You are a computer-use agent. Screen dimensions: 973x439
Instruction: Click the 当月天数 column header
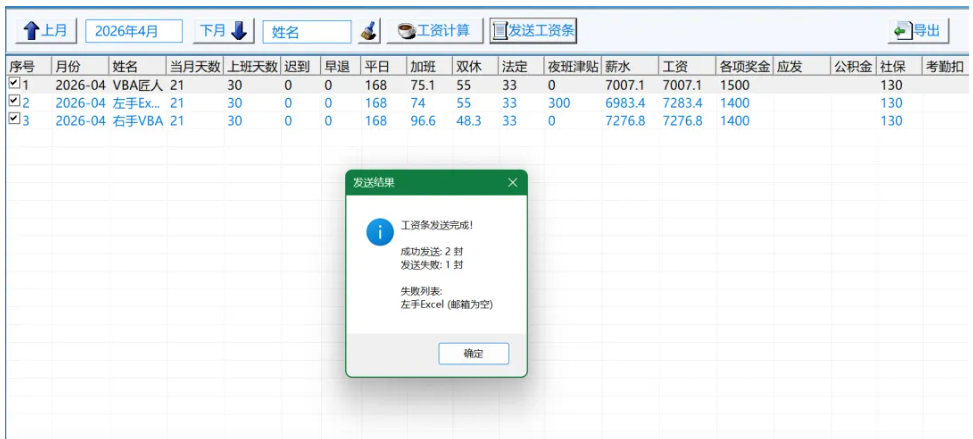tap(195, 67)
